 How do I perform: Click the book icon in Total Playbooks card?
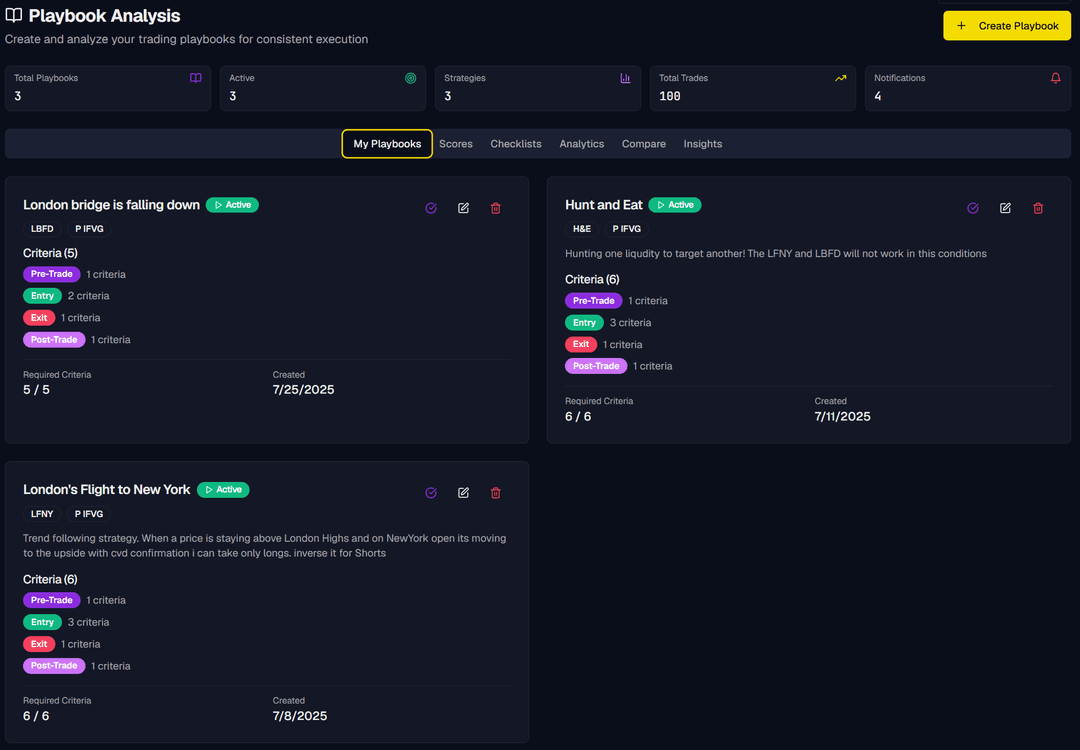point(196,78)
